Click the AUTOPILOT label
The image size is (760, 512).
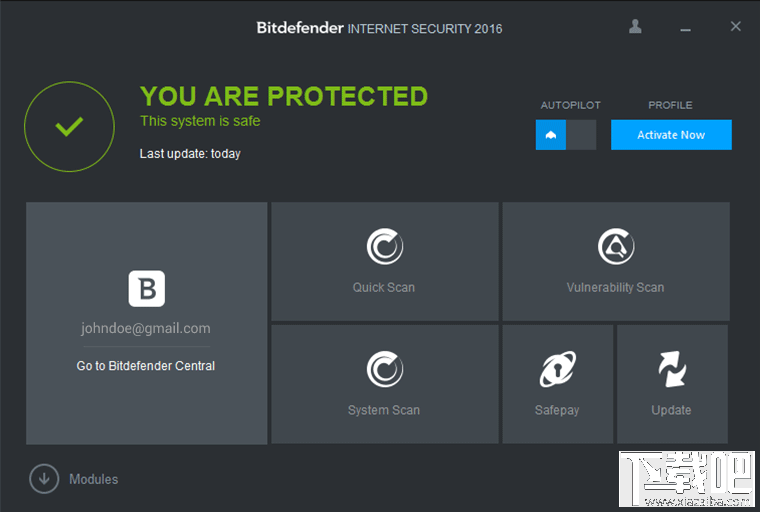click(570, 105)
